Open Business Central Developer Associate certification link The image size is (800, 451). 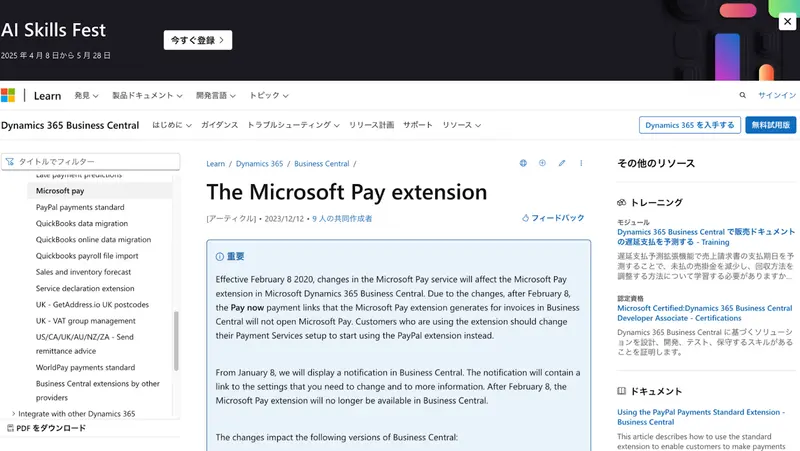point(705,313)
